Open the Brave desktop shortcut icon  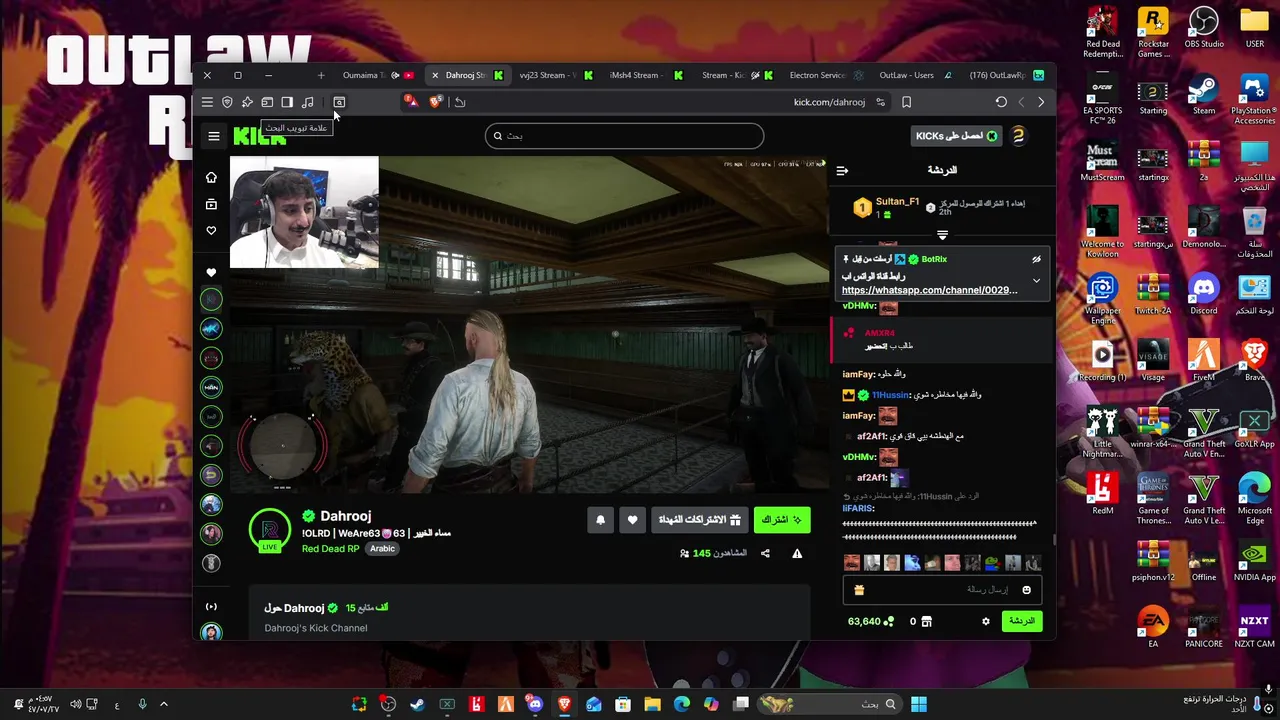(1254, 362)
